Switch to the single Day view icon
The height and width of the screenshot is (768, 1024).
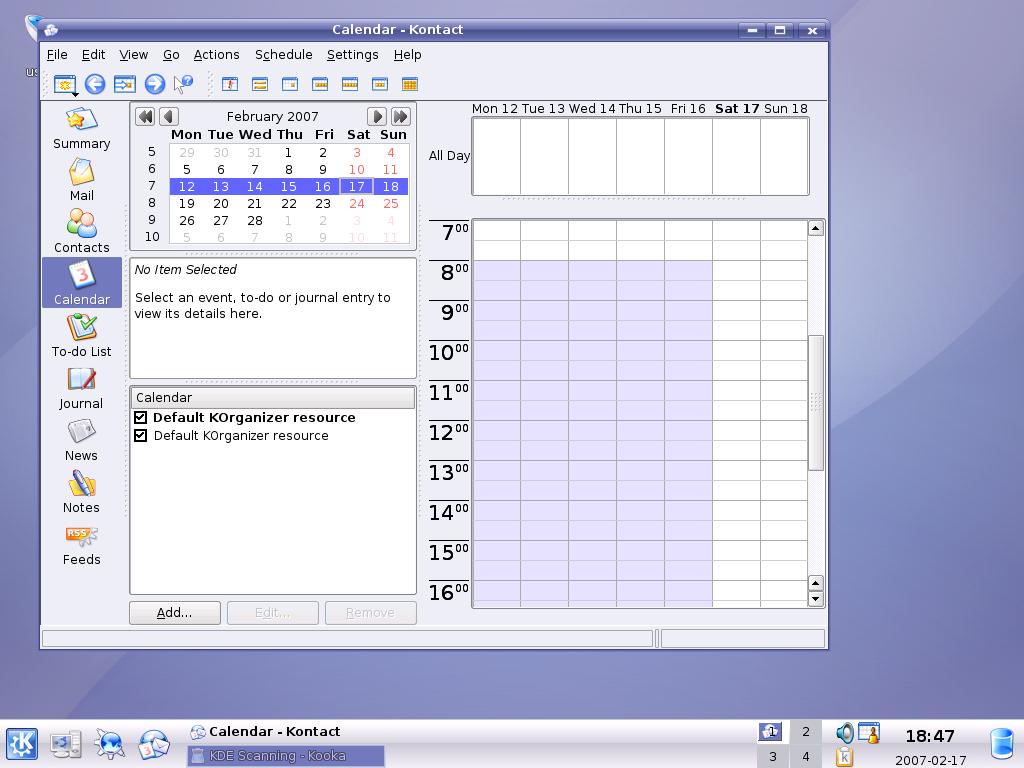[x=290, y=84]
